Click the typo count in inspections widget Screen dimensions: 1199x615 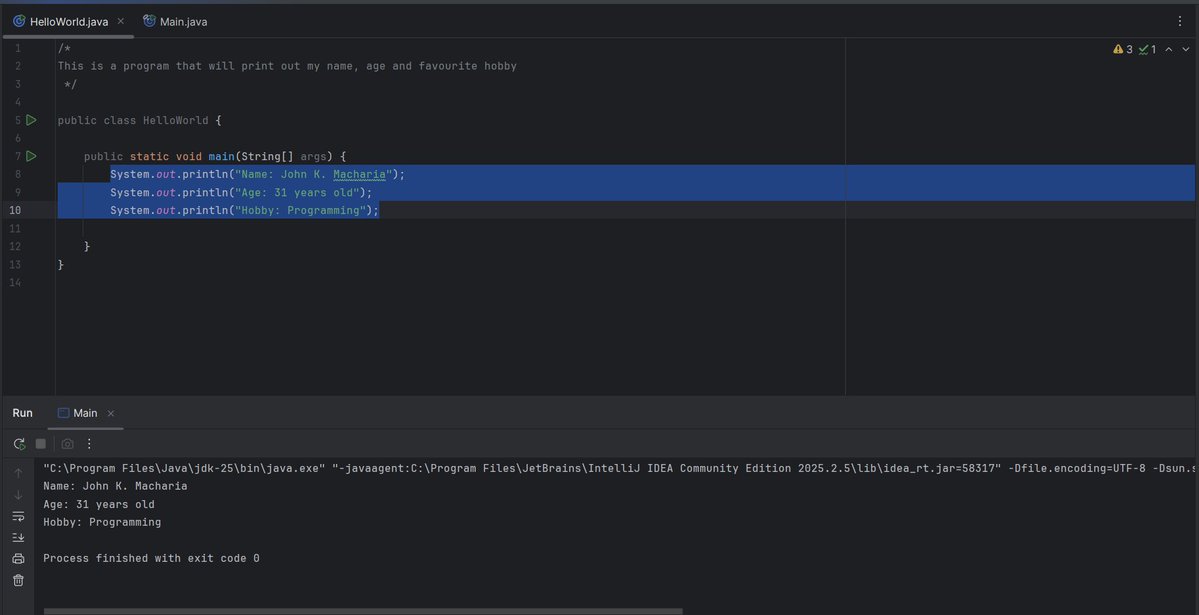pos(1145,48)
